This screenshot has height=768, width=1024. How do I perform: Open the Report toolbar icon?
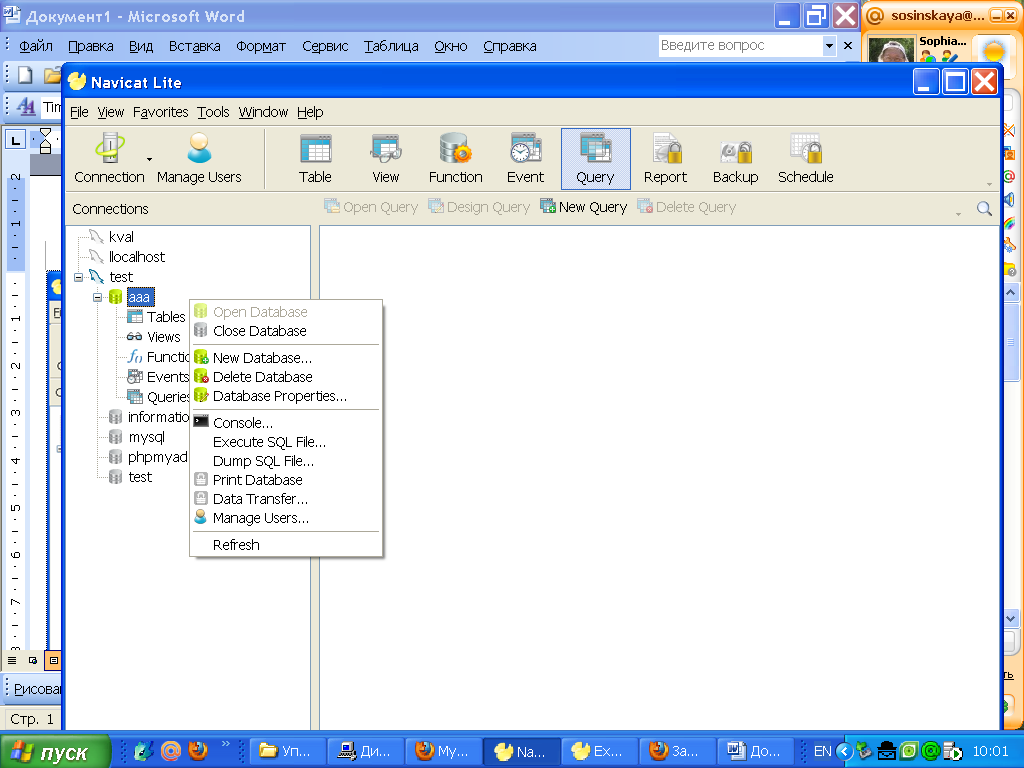(665, 159)
